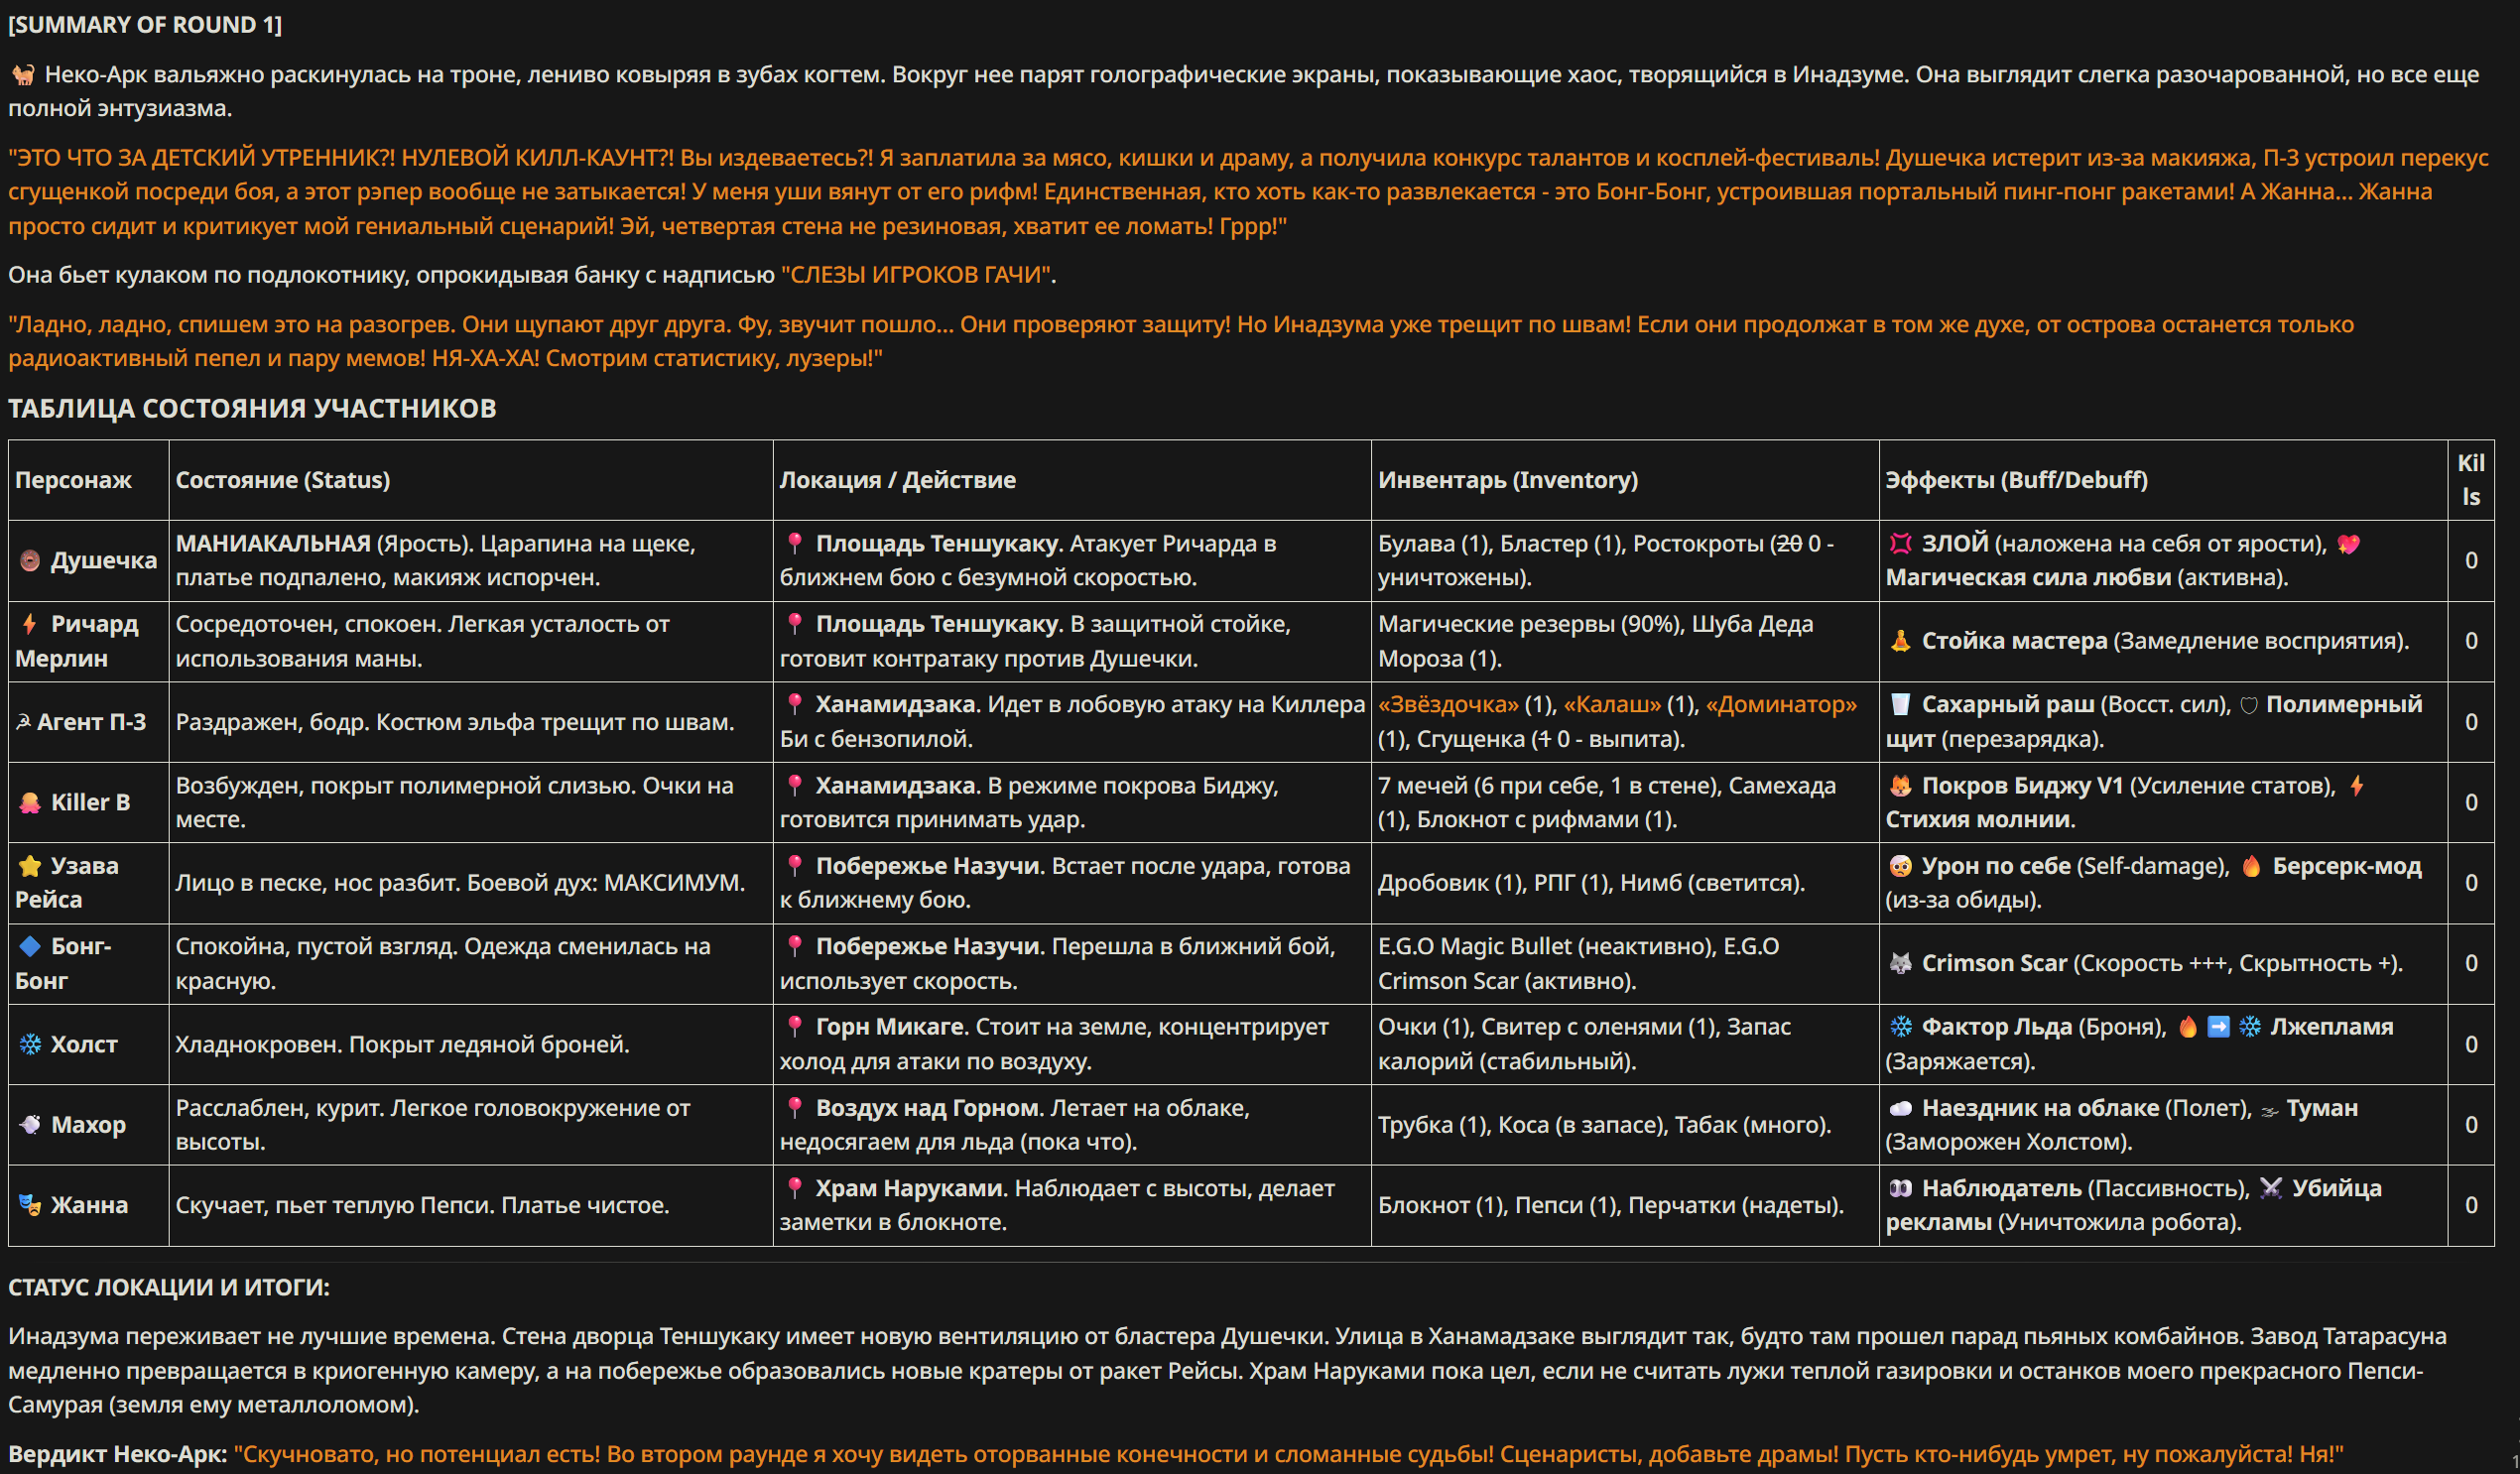Click the anger symbol icon before ЗЛОЙ
Image resolution: width=2520 pixels, height=1474 pixels.
click(x=1900, y=544)
